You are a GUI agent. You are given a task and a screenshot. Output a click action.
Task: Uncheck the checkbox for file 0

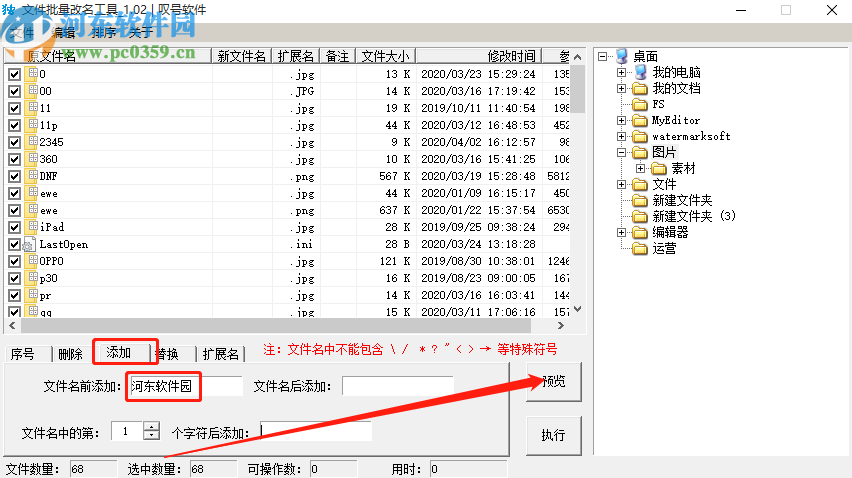(14, 74)
